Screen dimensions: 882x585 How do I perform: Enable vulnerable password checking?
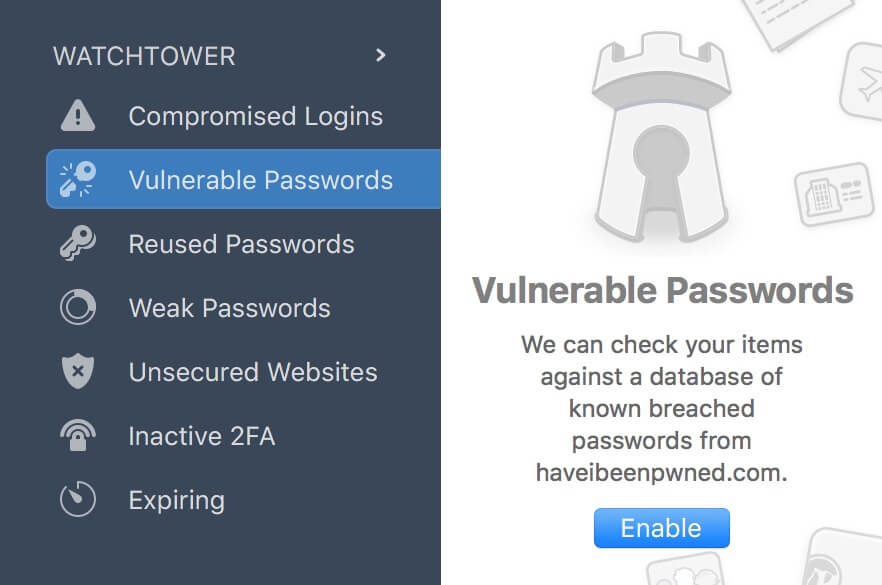click(661, 528)
